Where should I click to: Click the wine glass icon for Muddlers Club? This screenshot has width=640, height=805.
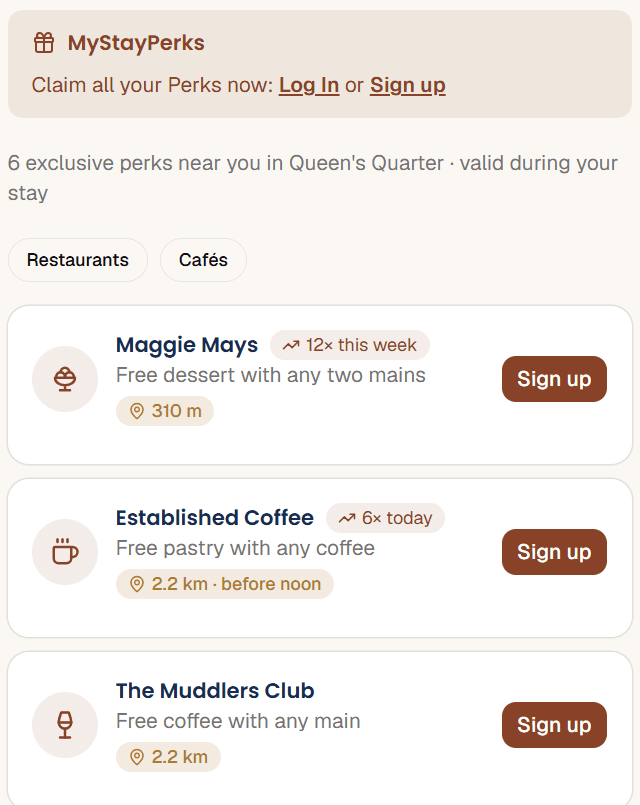65,725
